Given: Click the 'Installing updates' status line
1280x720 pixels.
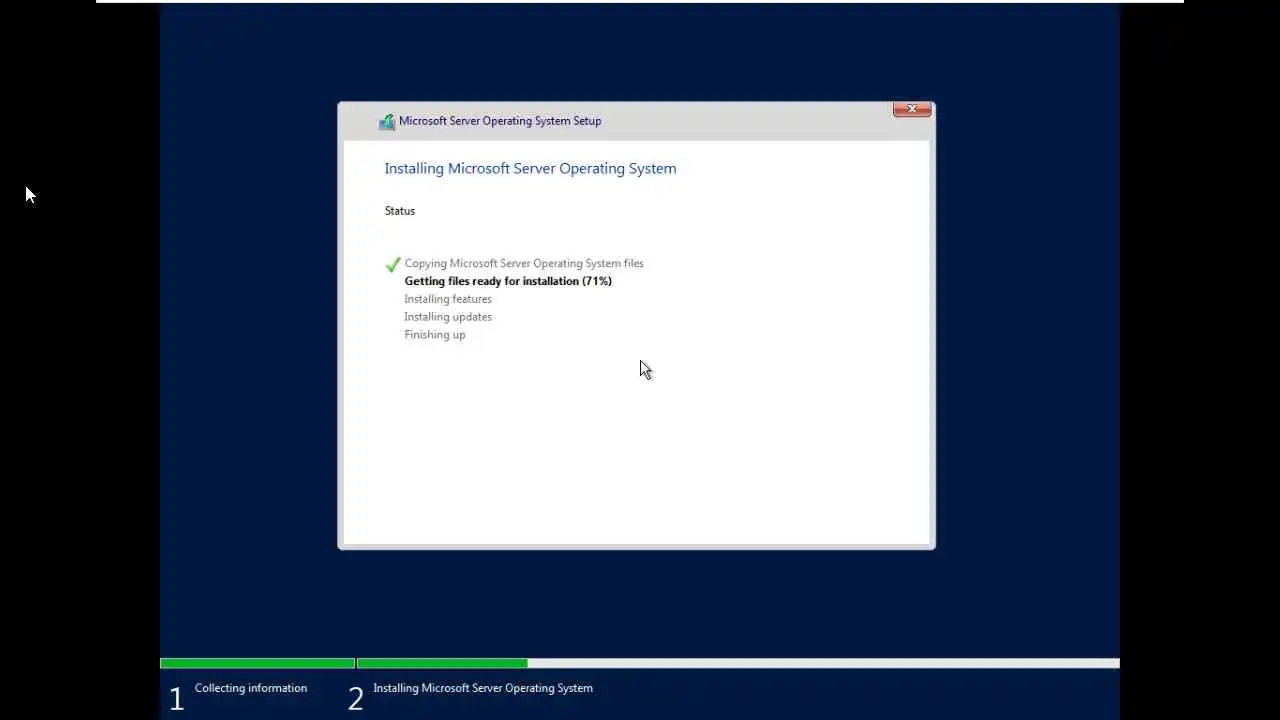Looking at the screenshot, I should pos(448,317).
